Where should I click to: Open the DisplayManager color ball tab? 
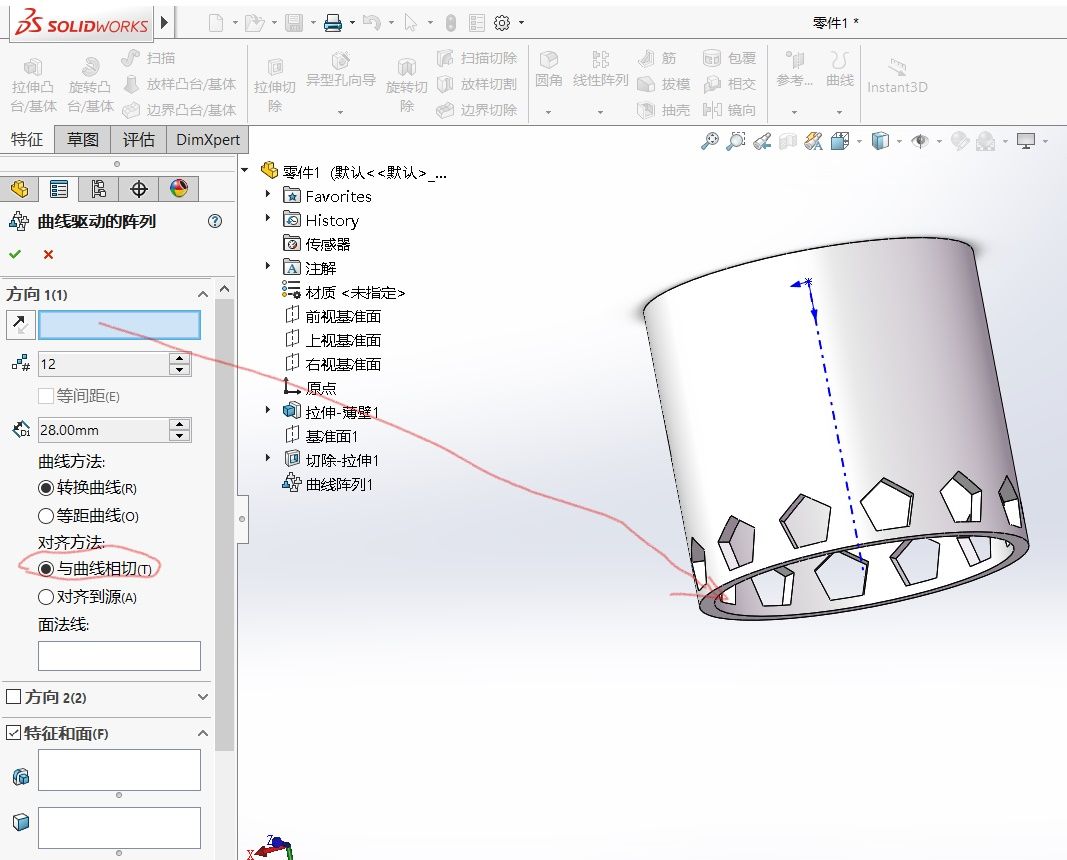[x=179, y=188]
